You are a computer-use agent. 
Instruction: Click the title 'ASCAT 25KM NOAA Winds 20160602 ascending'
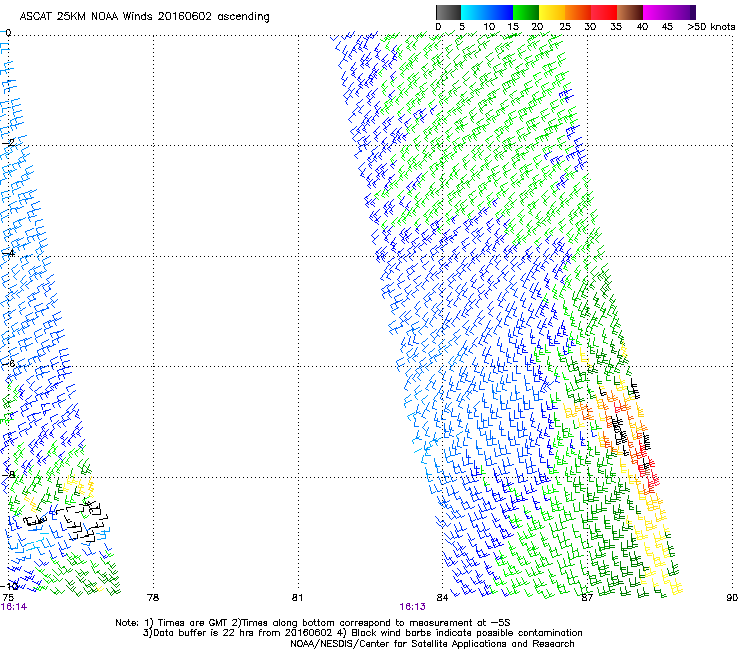[x=144, y=17]
